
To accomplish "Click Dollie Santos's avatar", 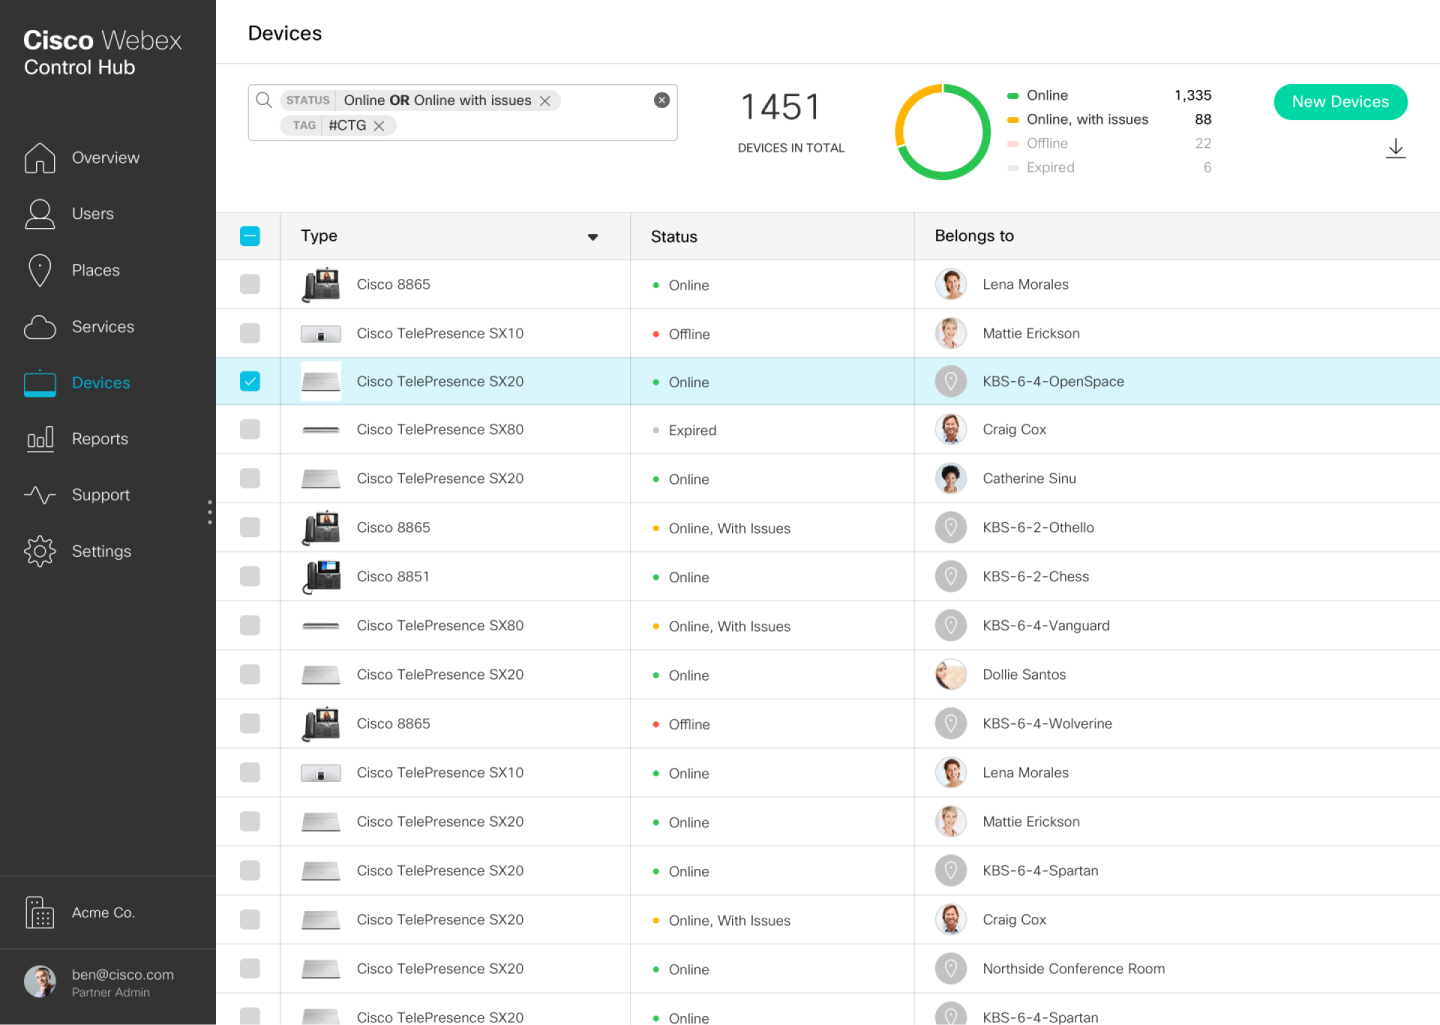I will [x=951, y=674].
